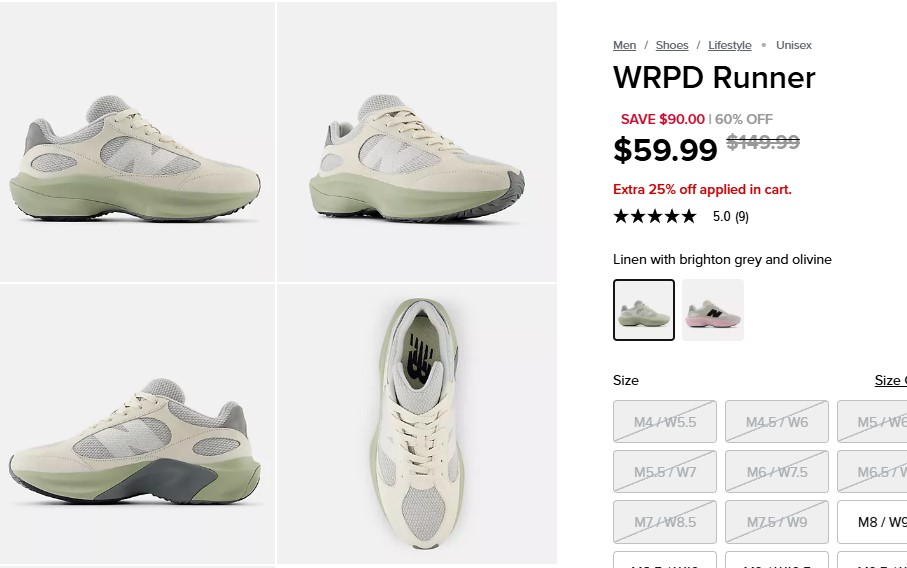Open the side-view shoe image
This screenshot has height=568, width=907.
point(137,141)
